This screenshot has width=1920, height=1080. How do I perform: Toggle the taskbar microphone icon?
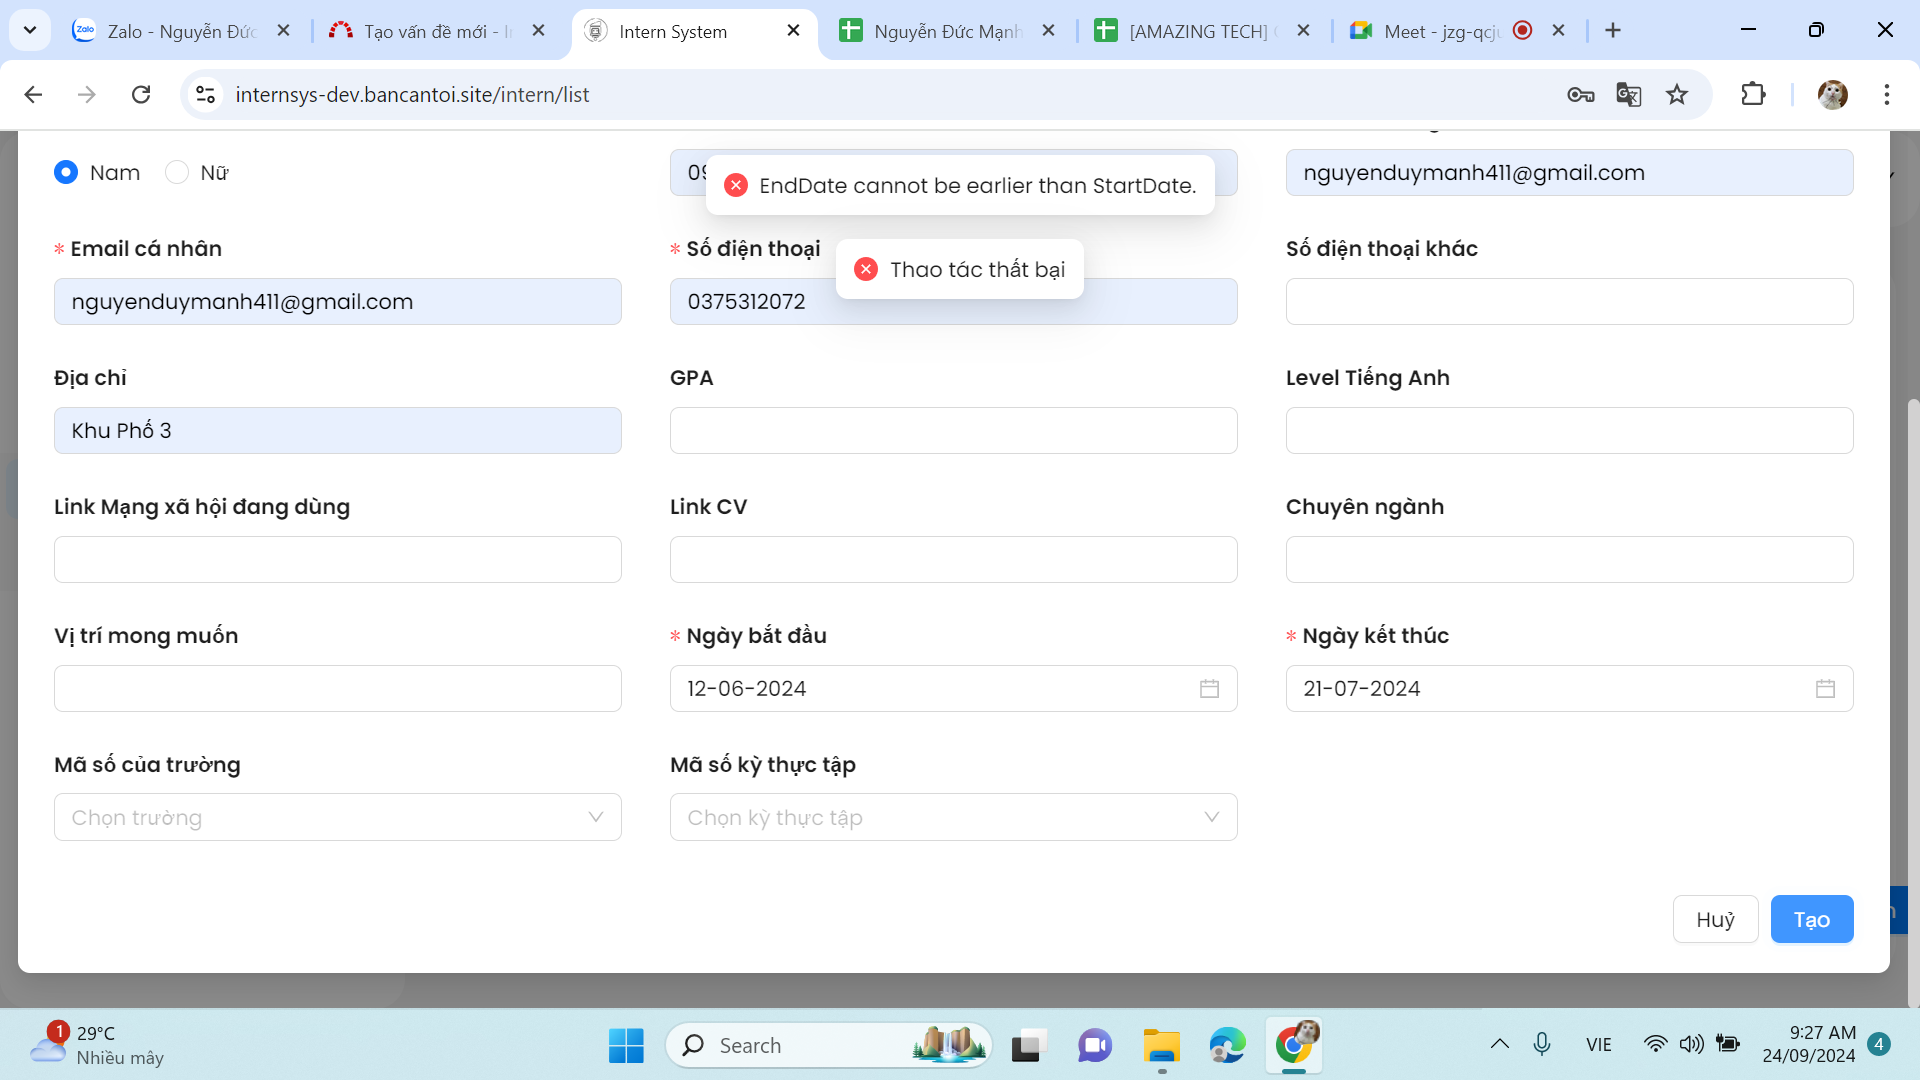pyautogui.click(x=1541, y=1045)
